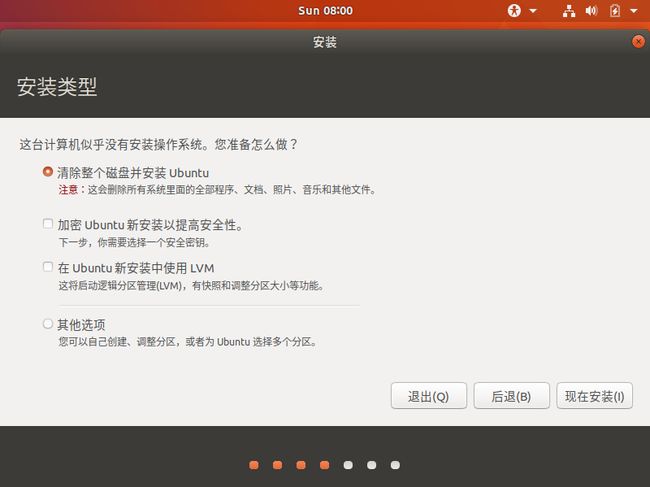Viewport: 650px width, 487px height.
Task: Close the 安装 window with red X
Action: 638,41
